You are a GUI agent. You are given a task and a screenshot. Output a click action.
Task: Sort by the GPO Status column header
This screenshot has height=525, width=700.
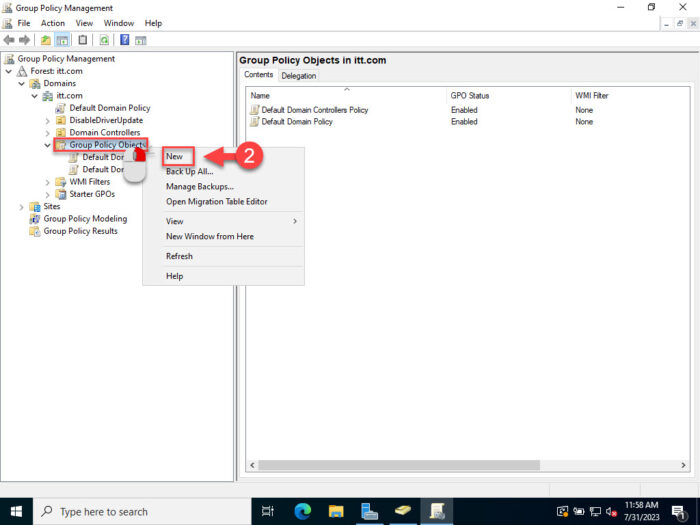509,96
